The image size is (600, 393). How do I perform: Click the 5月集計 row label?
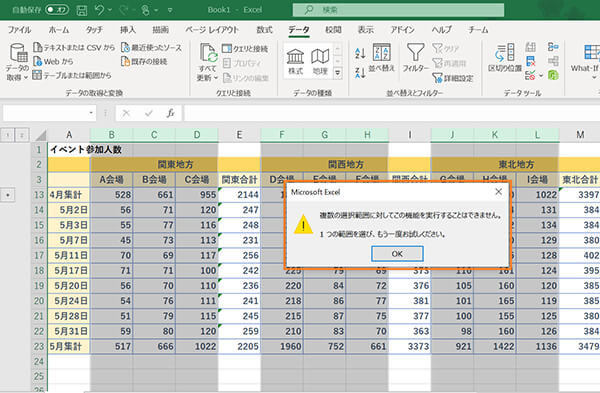pyautogui.click(x=69, y=346)
